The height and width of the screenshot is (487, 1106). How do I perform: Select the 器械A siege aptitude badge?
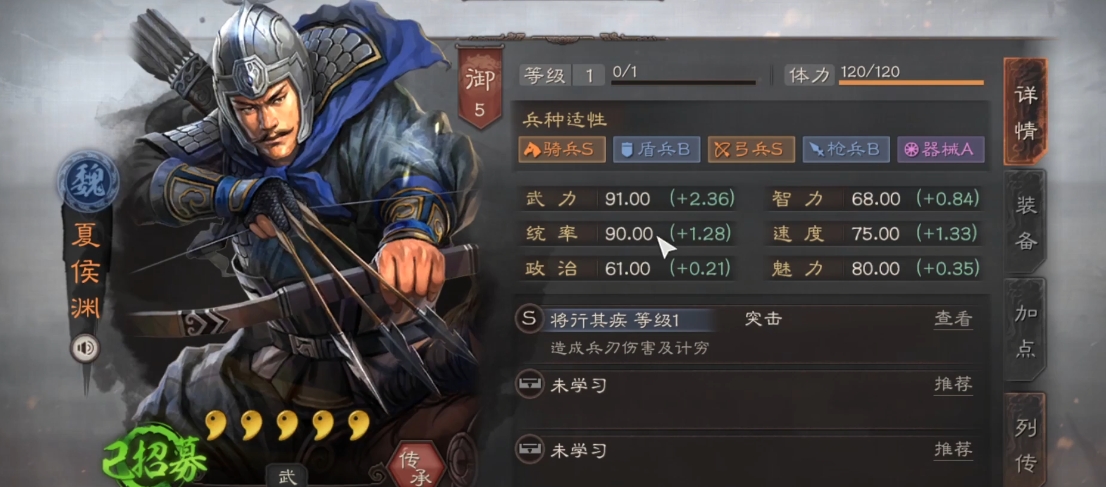(x=940, y=150)
